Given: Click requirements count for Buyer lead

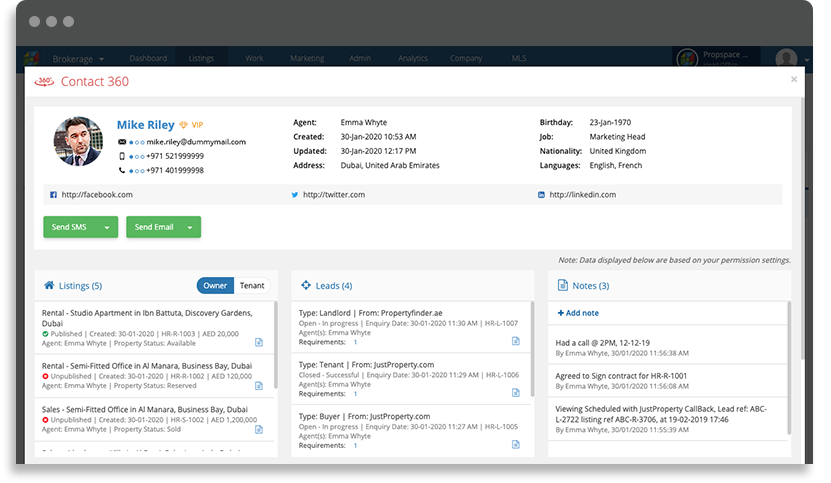Looking at the screenshot, I should point(355,446).
